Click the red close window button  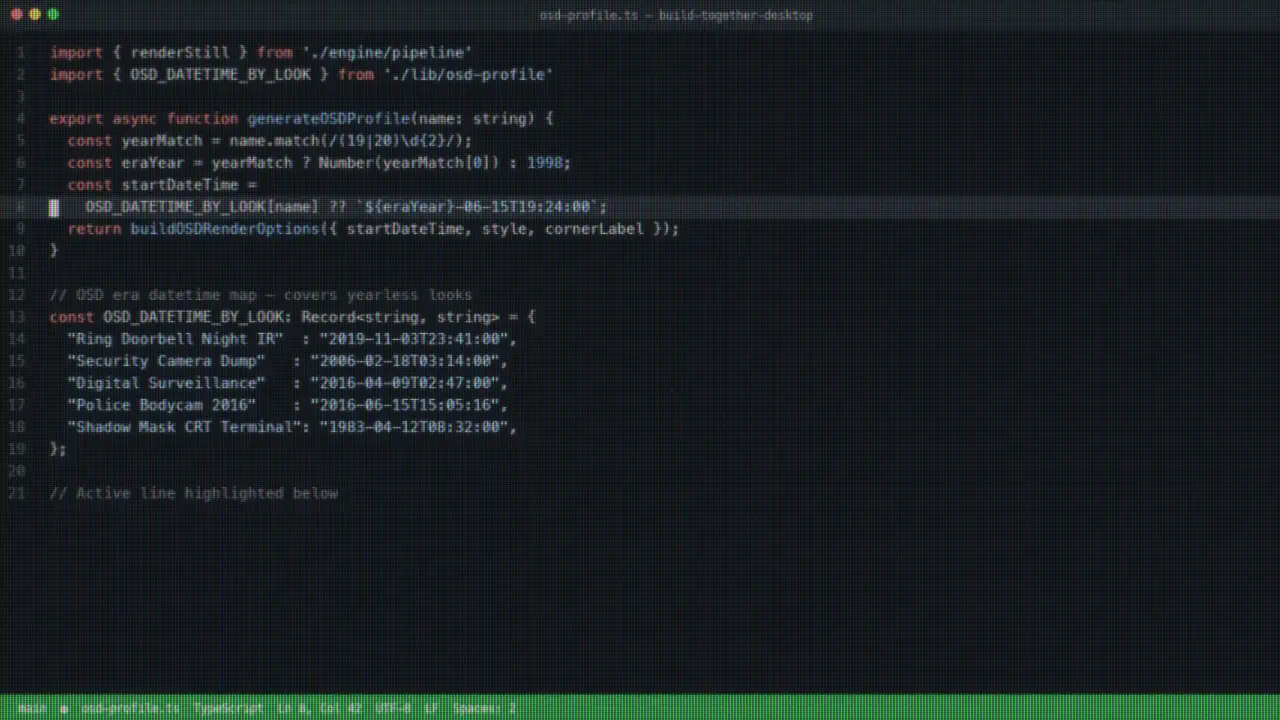tap(17, 14)
